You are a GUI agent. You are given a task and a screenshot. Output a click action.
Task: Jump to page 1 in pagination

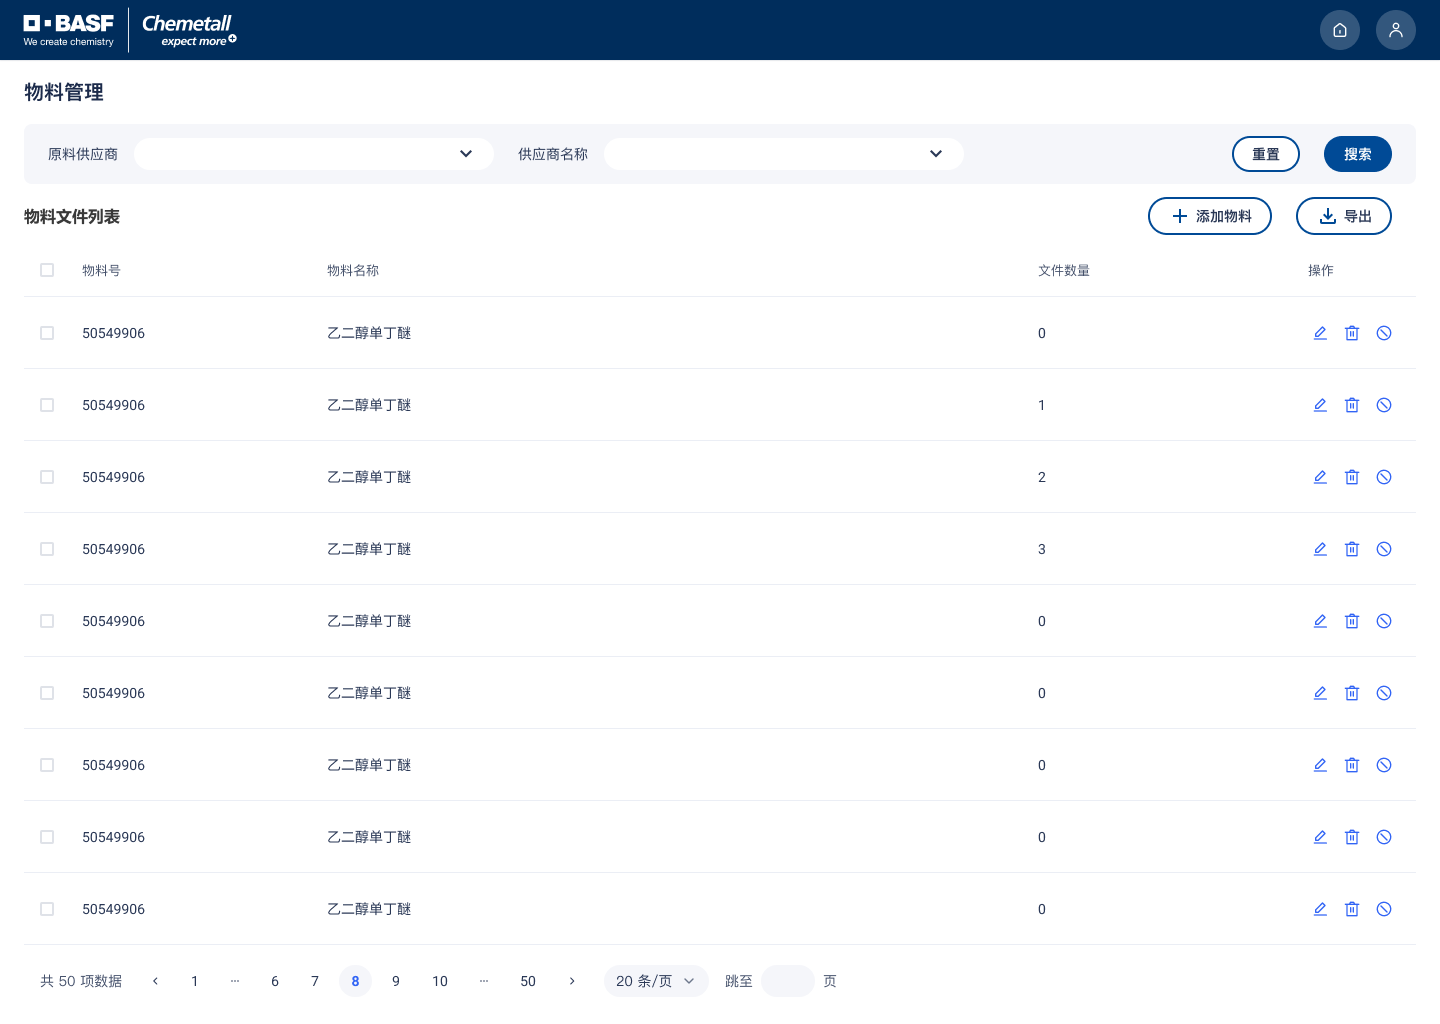(x=195, y=981)
